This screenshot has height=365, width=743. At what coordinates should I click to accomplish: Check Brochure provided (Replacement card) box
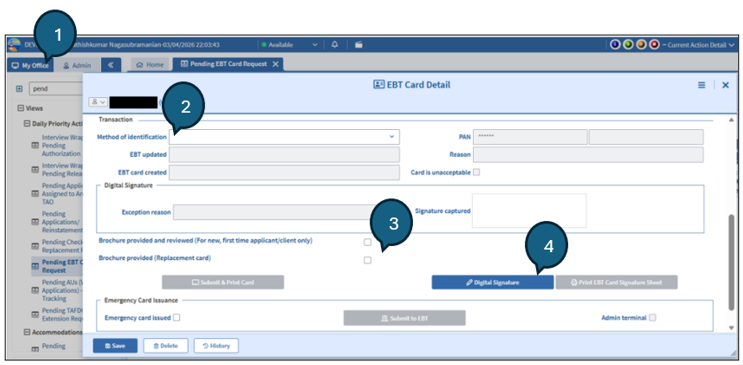[x=367, y=260]
